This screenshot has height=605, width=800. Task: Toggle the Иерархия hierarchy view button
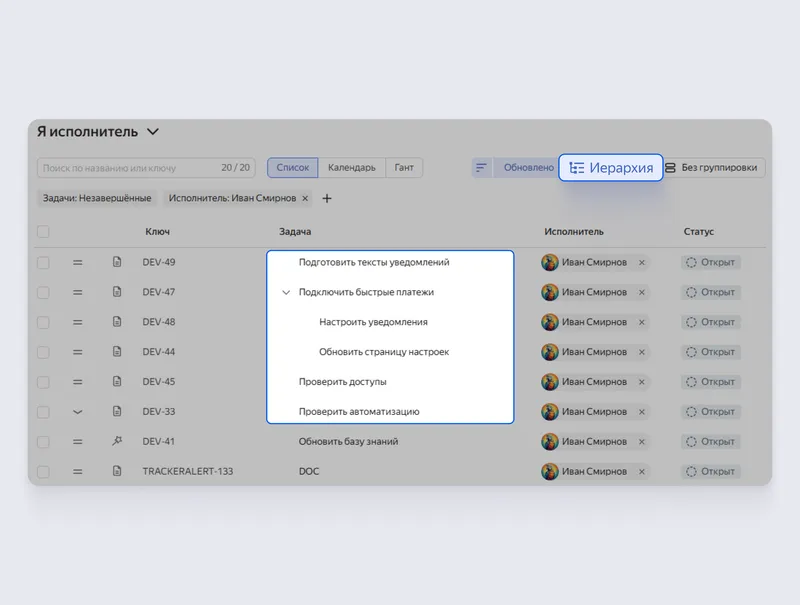(x=611, y=167)
